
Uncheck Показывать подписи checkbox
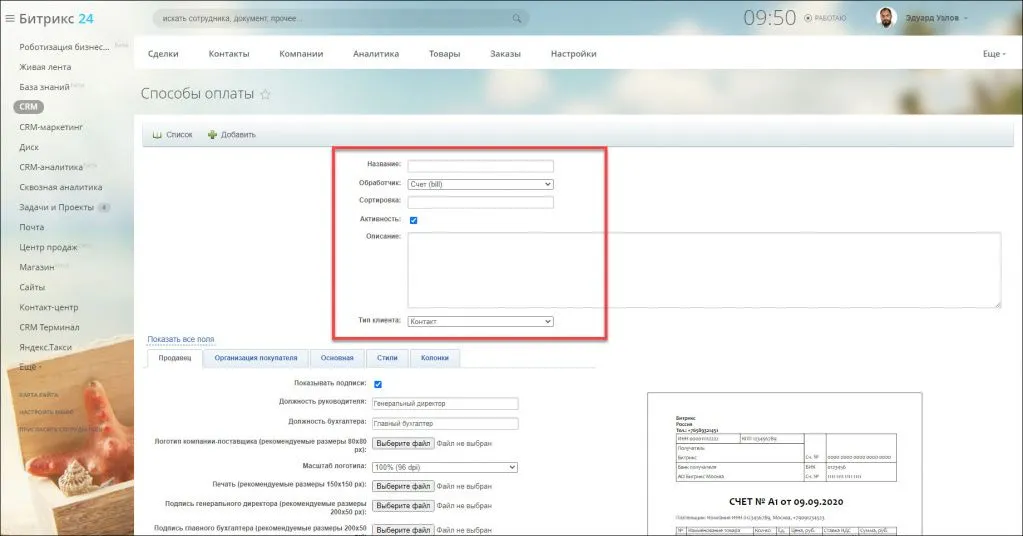click(x=378, y=384)
